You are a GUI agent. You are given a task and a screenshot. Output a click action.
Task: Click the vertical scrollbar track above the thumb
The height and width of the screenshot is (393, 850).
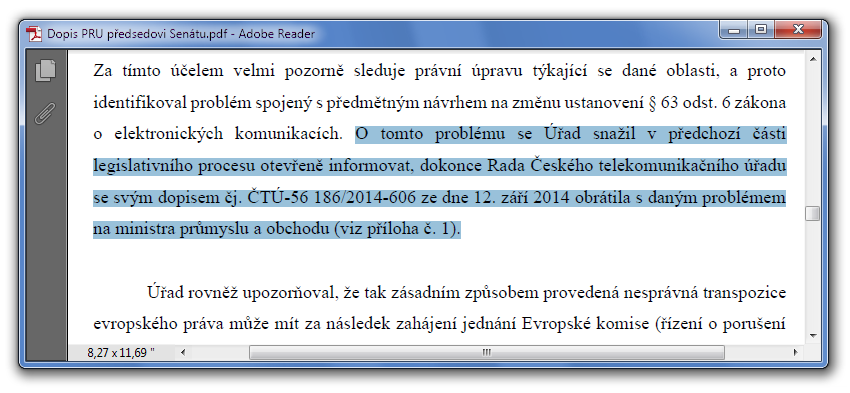(x=813, y=136)
